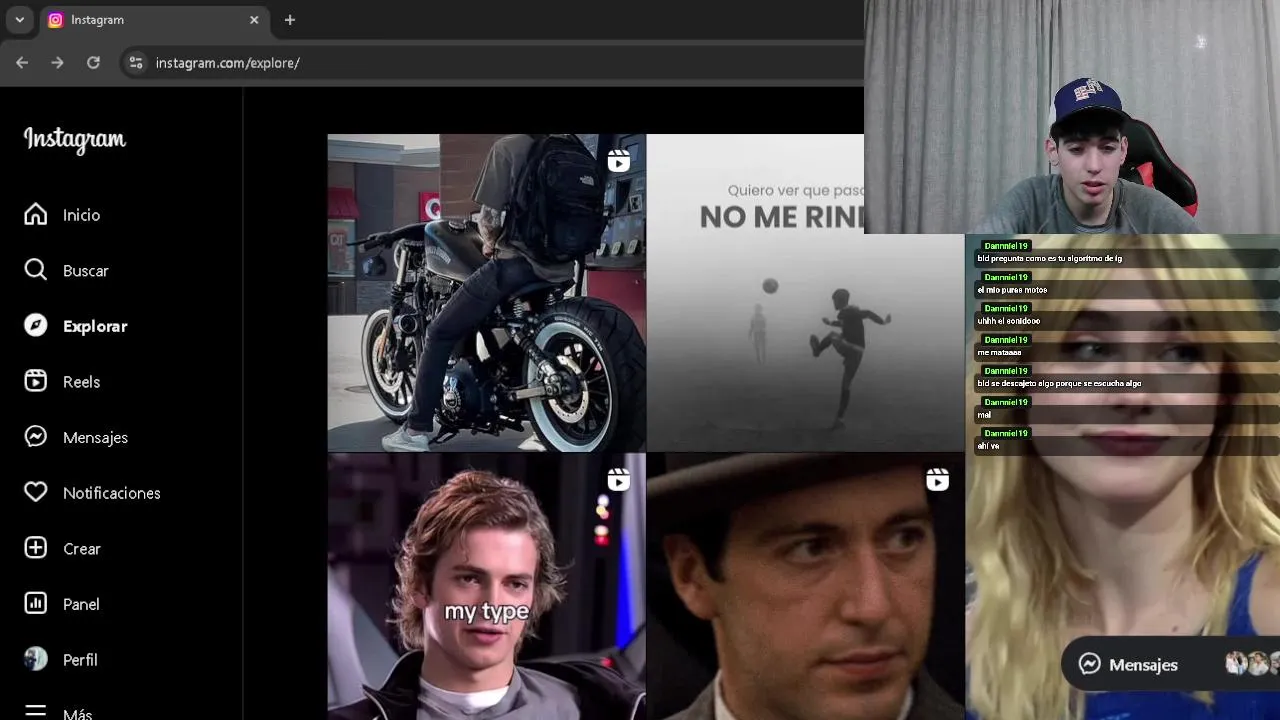Open the motorcycle reel thumbnail

[486, 293]
